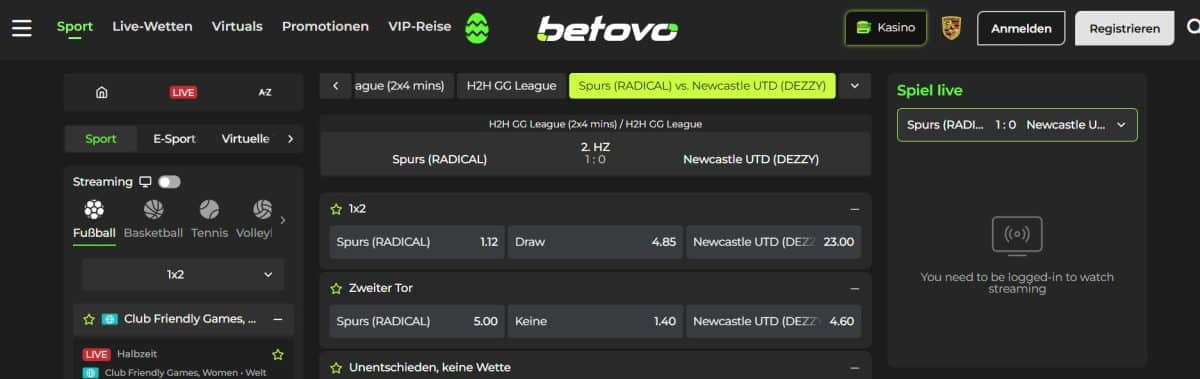Click the search magnifier icon
The image size is (1200, 379).
(1190, 28)
